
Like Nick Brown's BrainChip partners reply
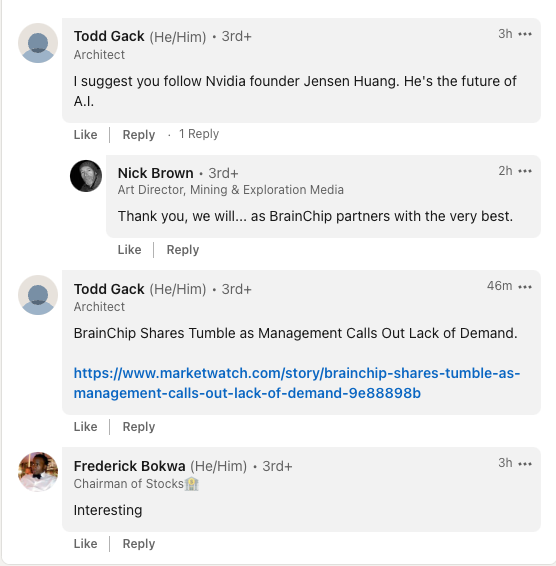129,250
